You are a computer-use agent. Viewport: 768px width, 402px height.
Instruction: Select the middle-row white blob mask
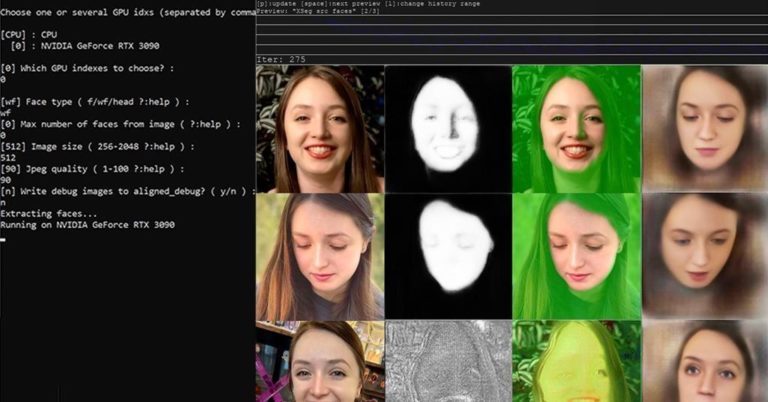448,256
